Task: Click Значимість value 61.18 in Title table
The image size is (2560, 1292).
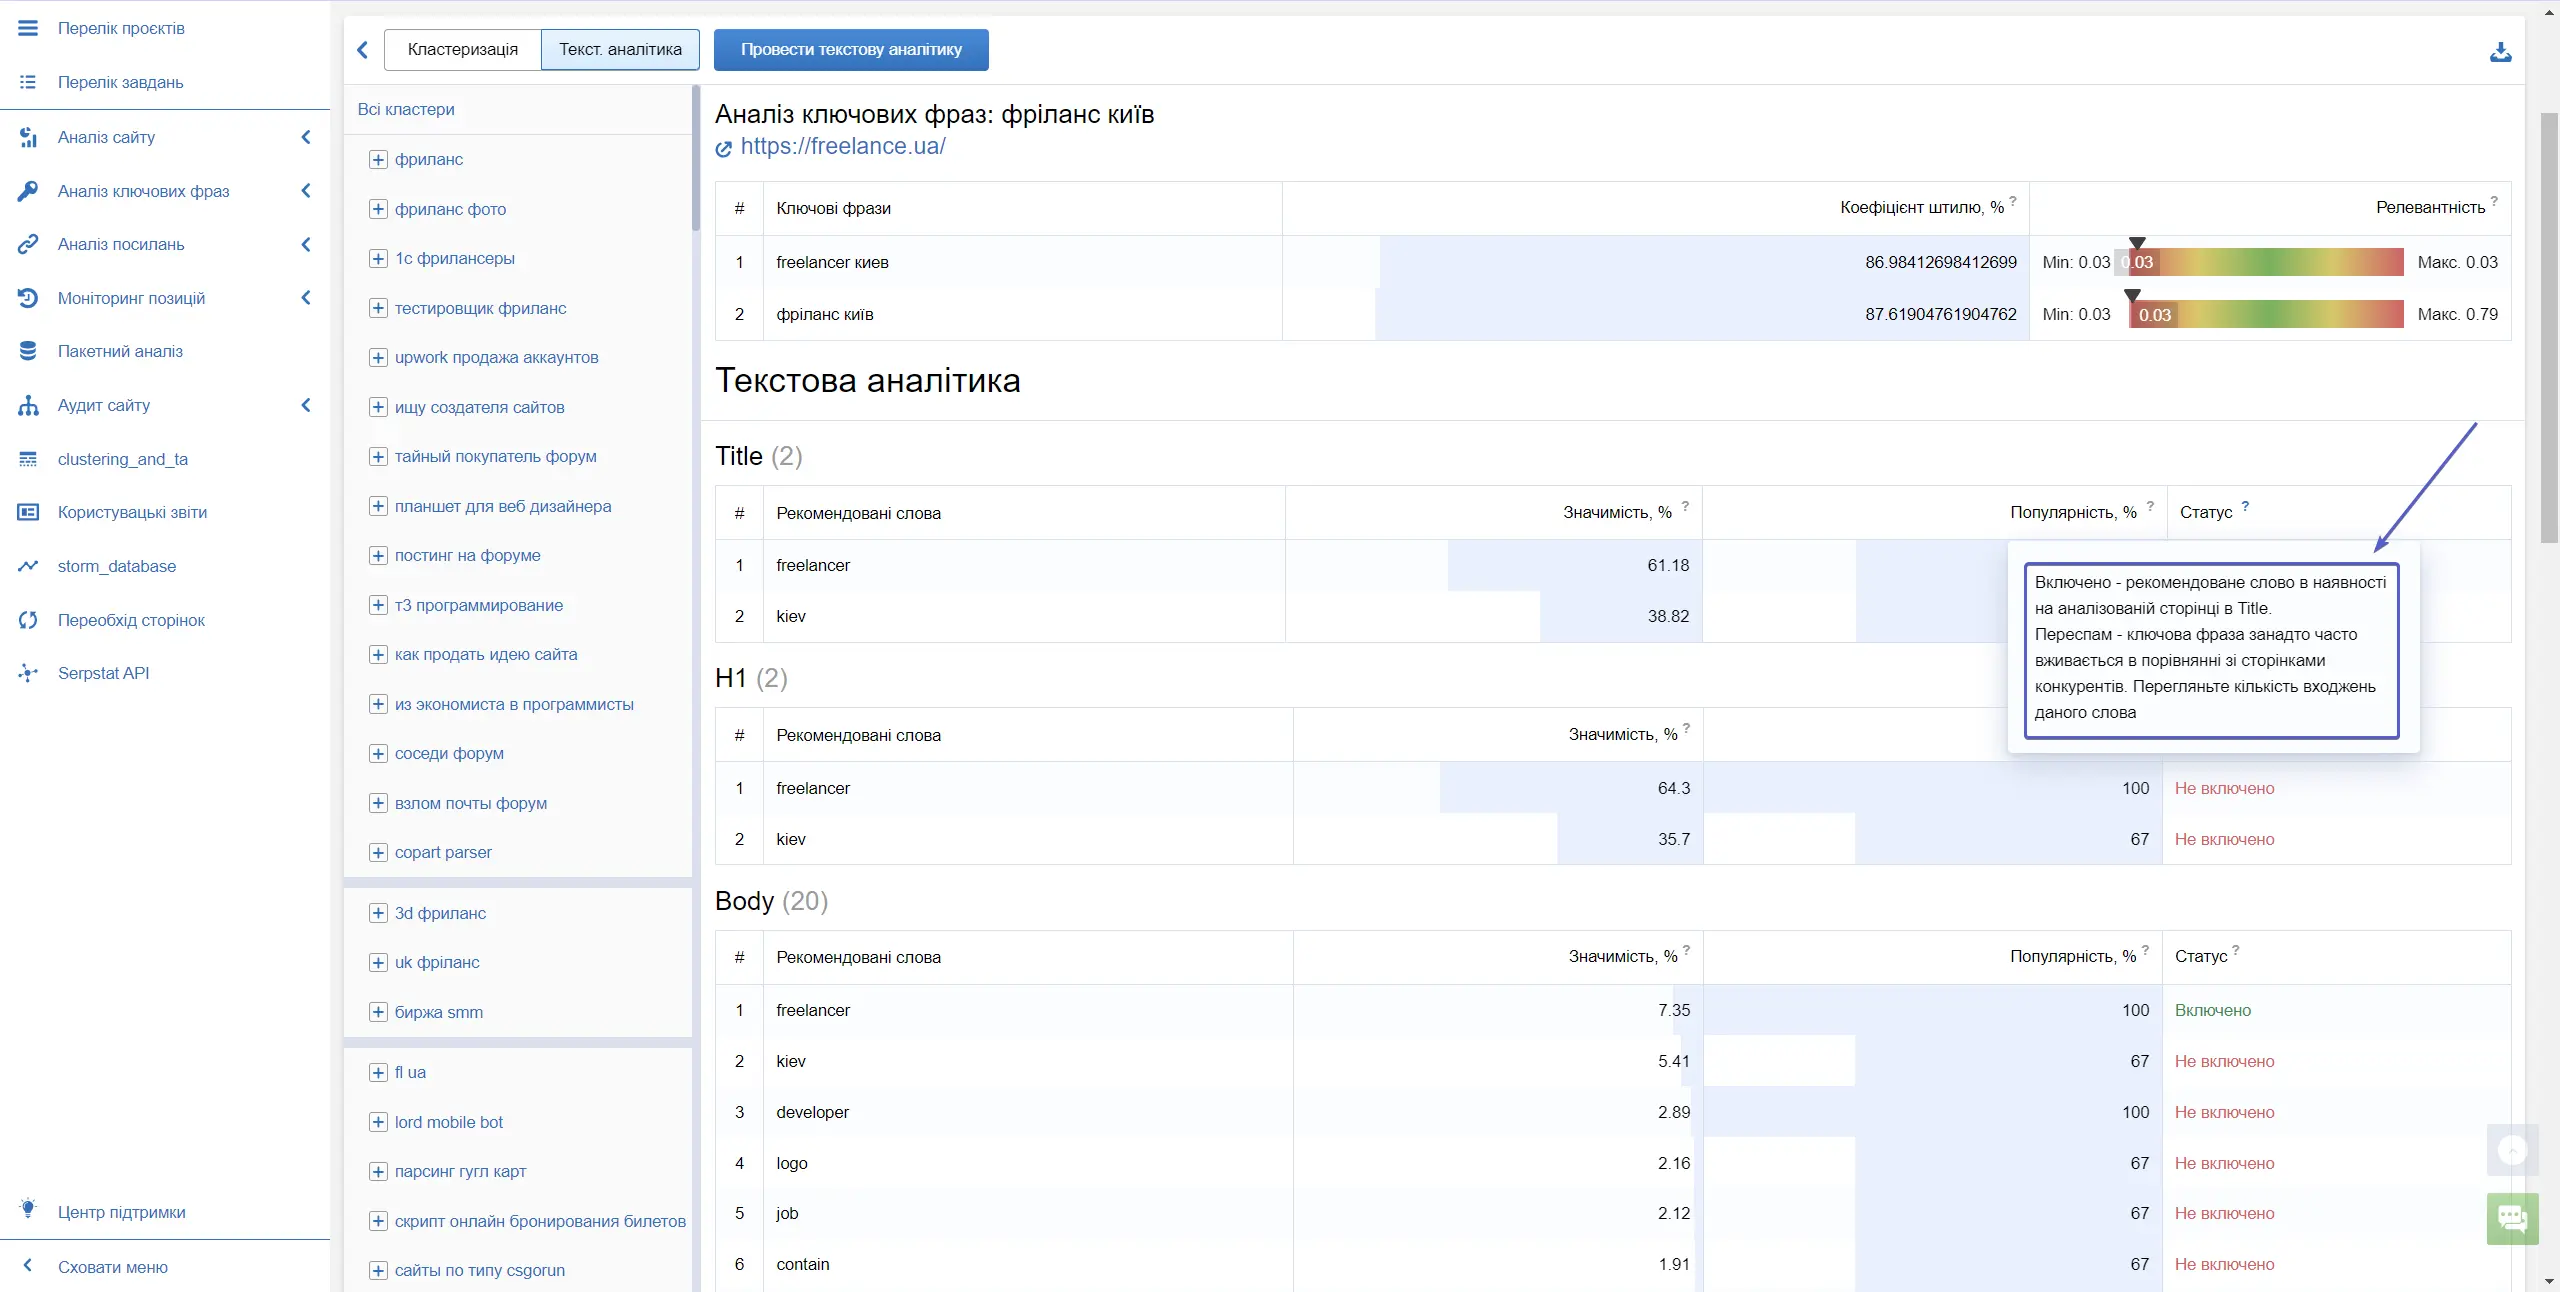Action: (x=1668, y=566)
